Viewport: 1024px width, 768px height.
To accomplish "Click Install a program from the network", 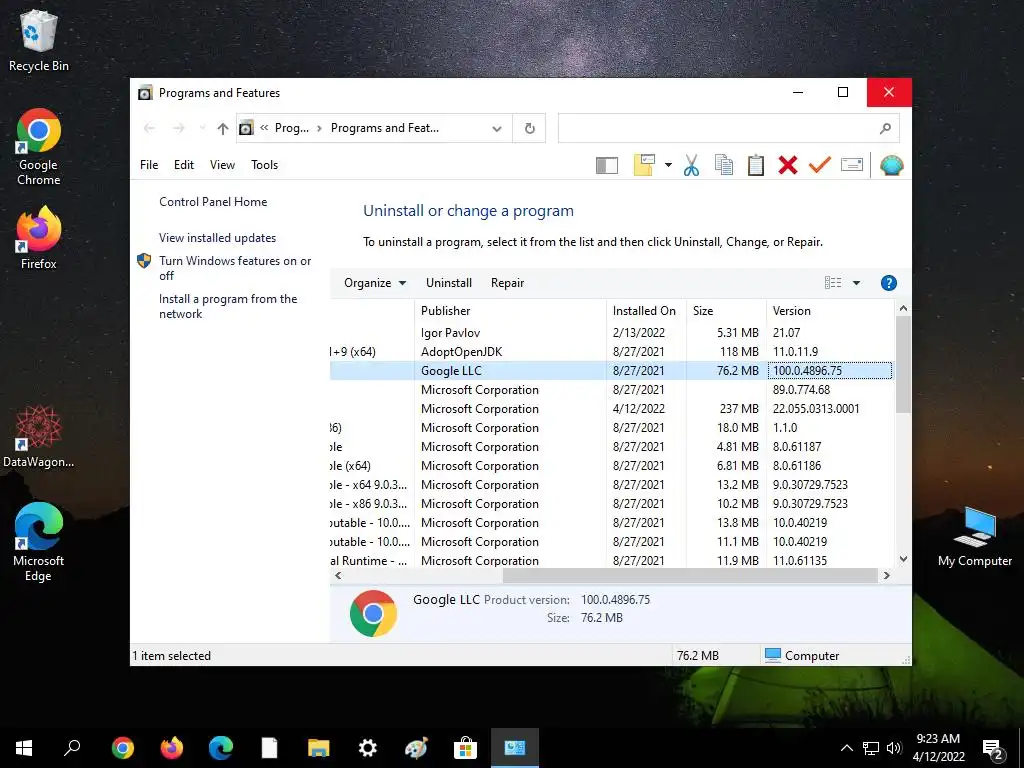I will click(x=228, y=306).
